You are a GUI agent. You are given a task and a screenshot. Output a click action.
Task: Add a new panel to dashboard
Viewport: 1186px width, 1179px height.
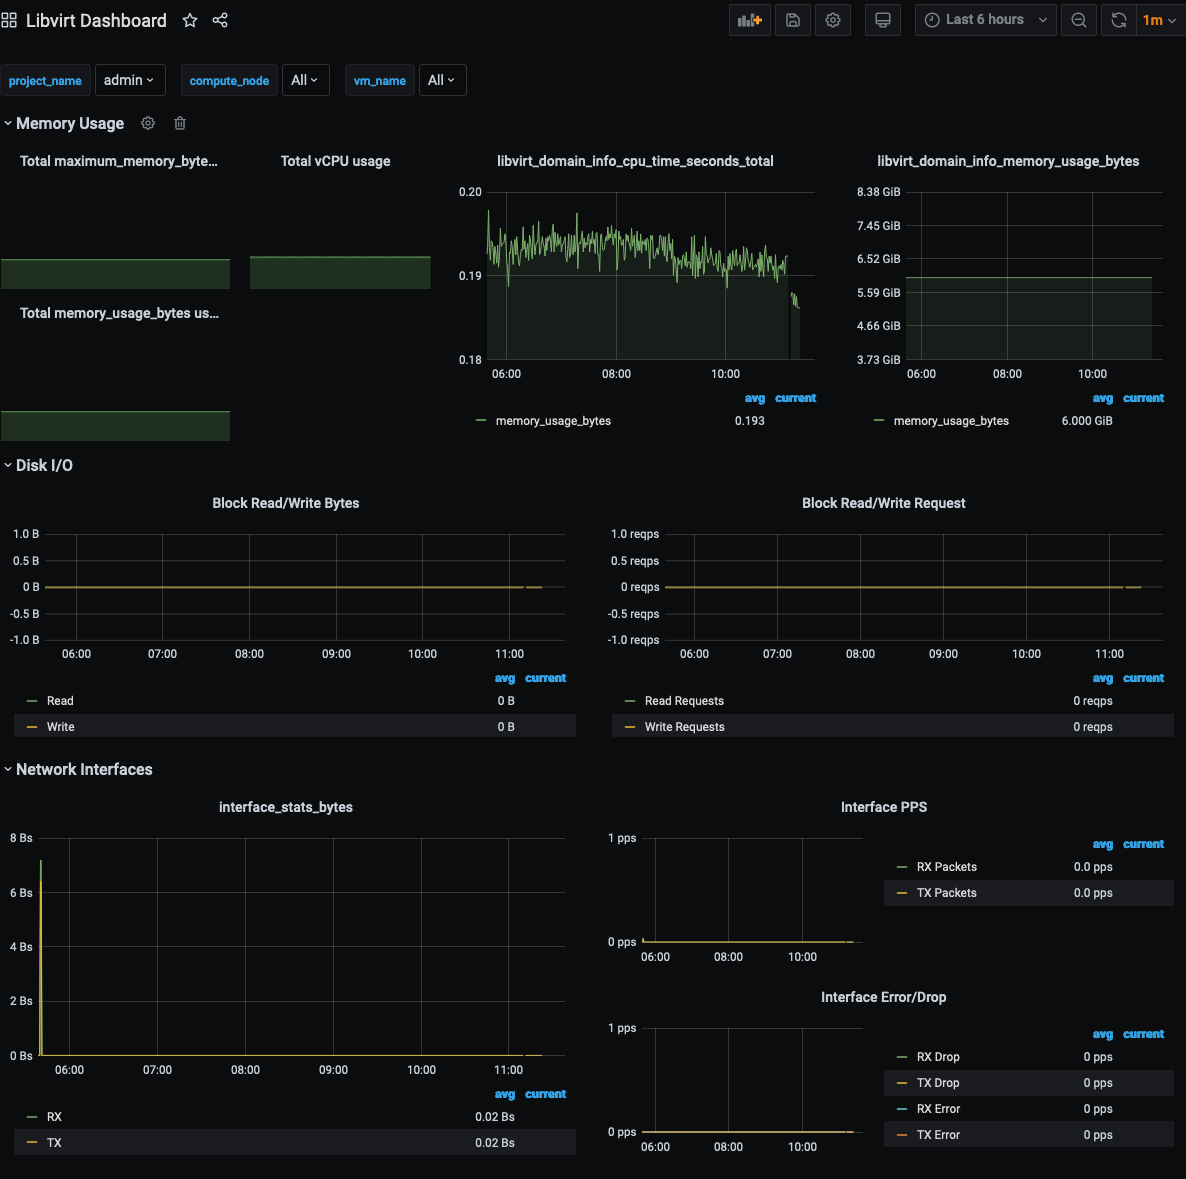click(750, 20)
